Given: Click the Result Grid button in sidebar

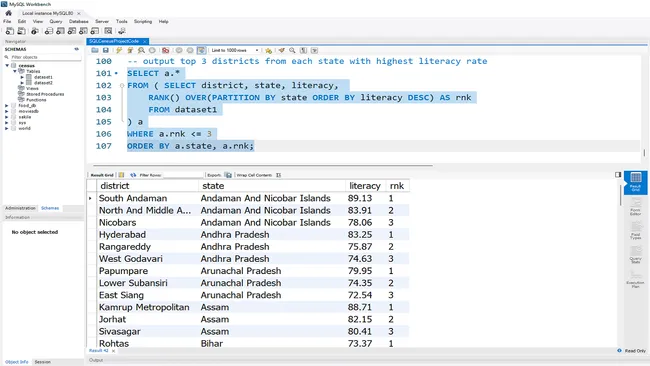Looking at the screenshot, I should pos(635,182).
